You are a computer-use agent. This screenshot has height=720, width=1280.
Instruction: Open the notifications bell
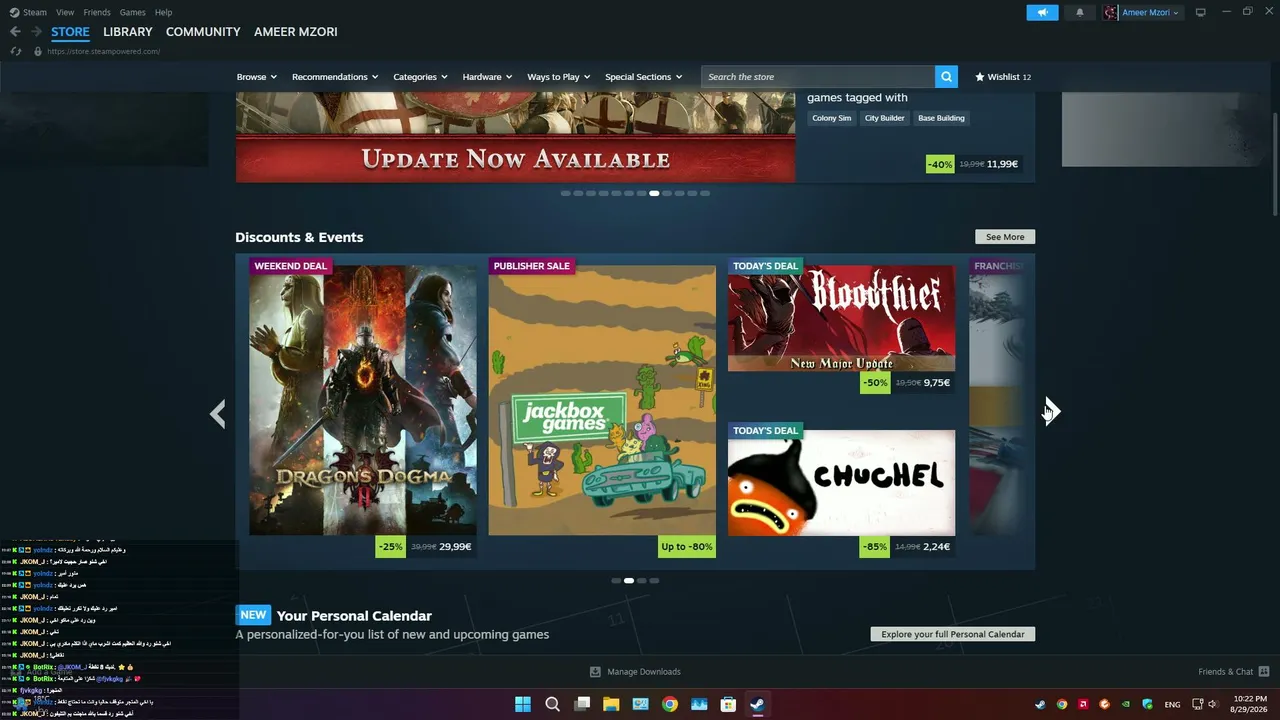click(1079, 12)
